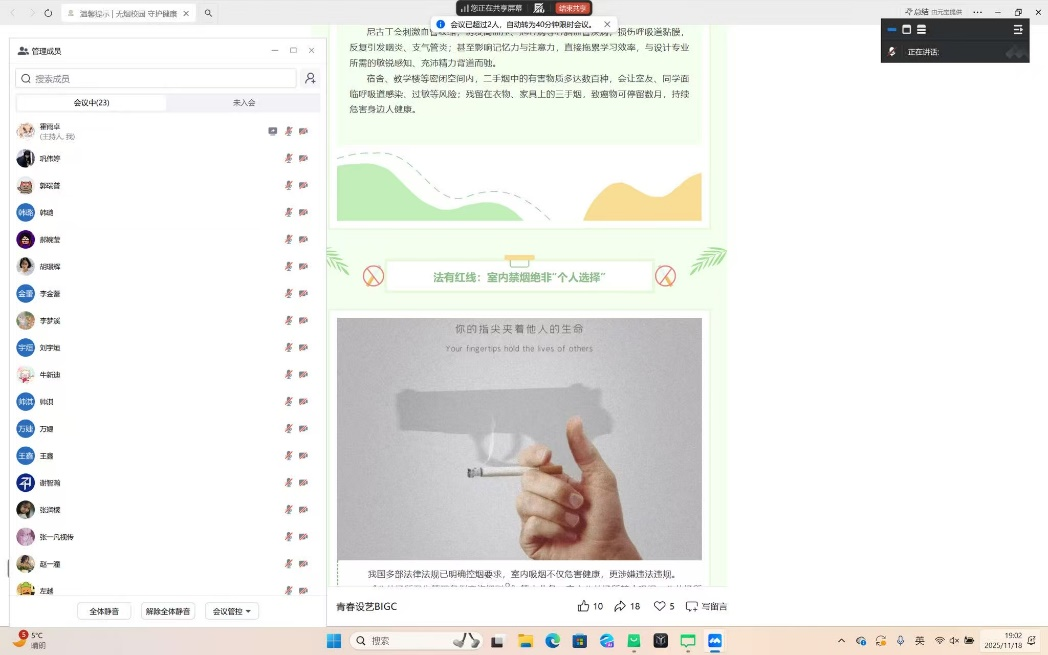
Task: Switch to the 未入会 tab
Action: (244, 103)
